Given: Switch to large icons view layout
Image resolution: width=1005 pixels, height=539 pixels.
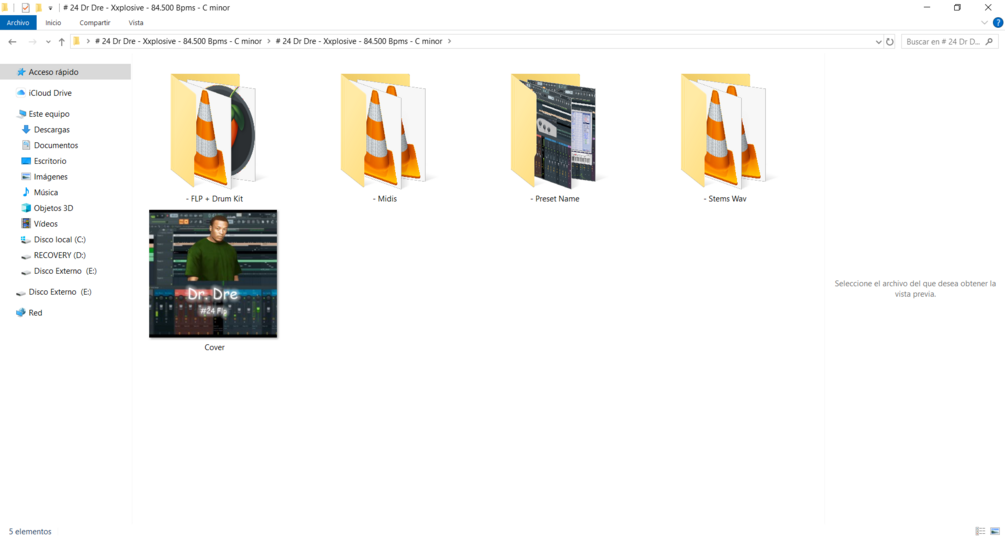Looking at the screenshot, I should coord(995,531).
